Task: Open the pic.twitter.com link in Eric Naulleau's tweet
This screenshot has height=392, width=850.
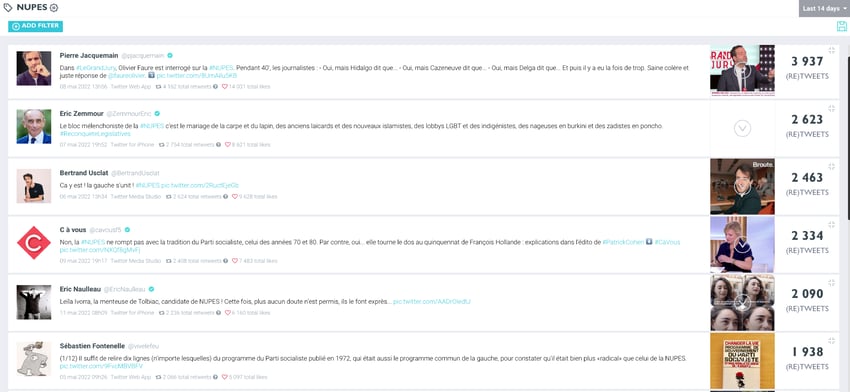Action: (x=432, y=301)
